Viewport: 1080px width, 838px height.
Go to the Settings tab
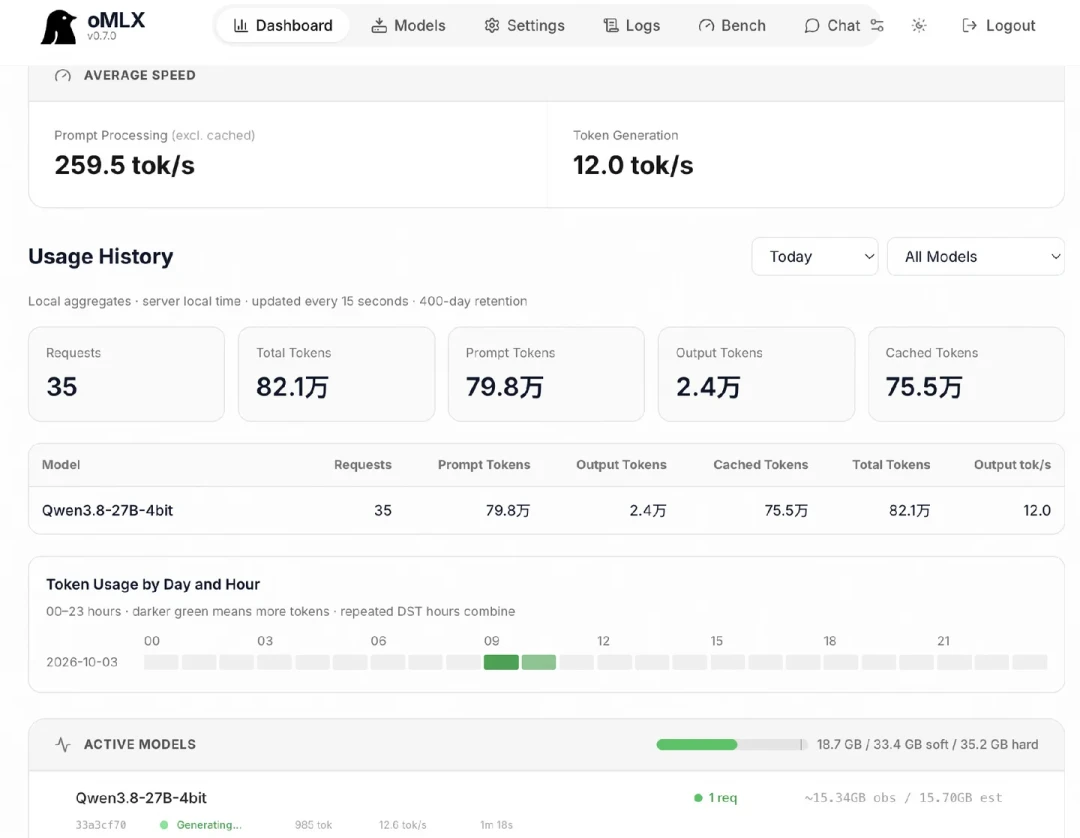click(x=524, y=25)
